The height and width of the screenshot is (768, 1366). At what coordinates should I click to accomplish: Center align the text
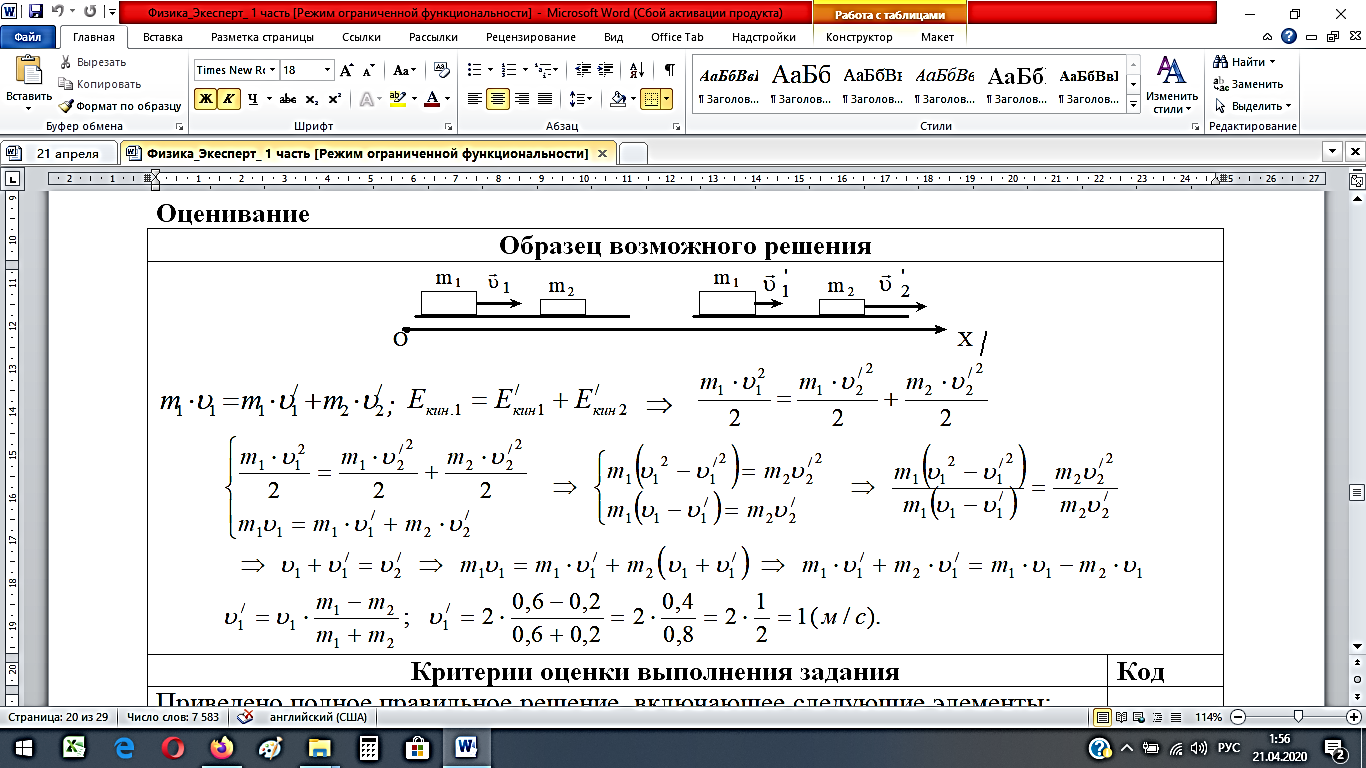click(x=498, y=98)
